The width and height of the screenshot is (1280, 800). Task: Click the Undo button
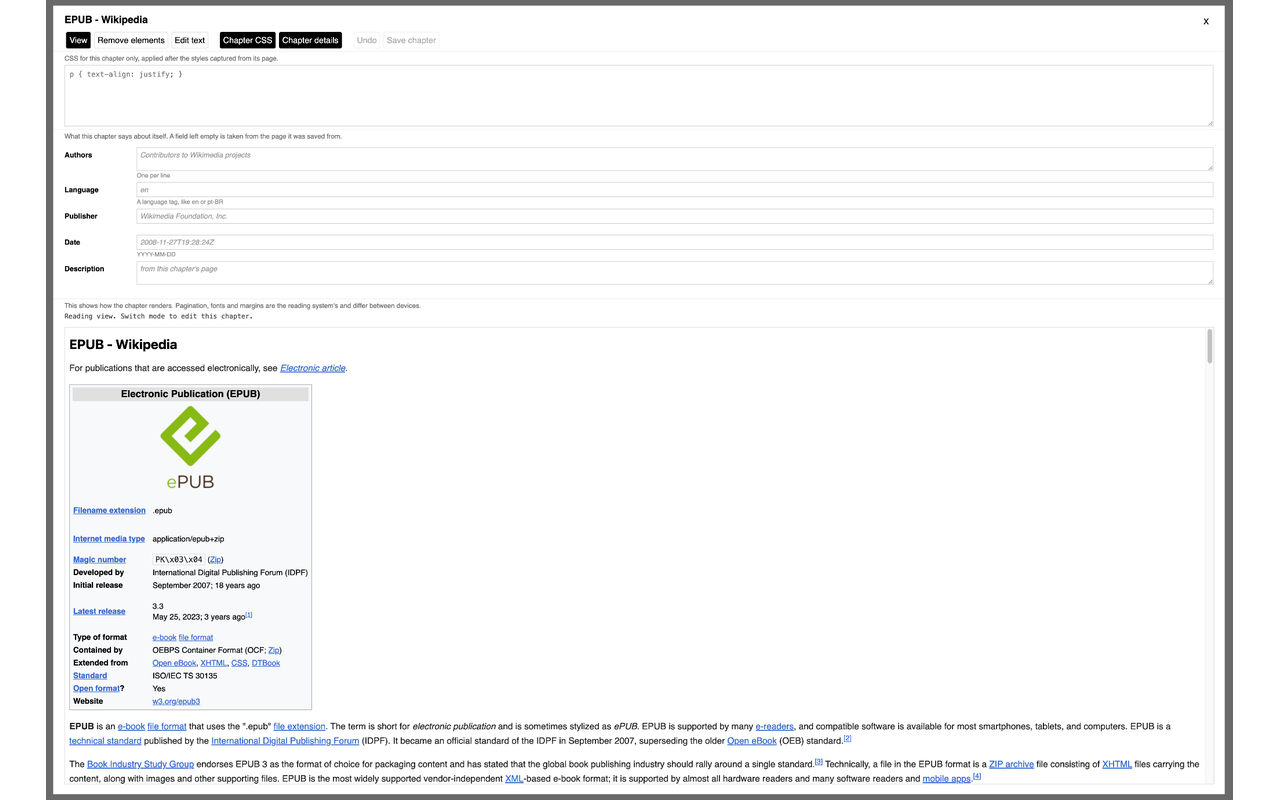click(x=367, y=40)
